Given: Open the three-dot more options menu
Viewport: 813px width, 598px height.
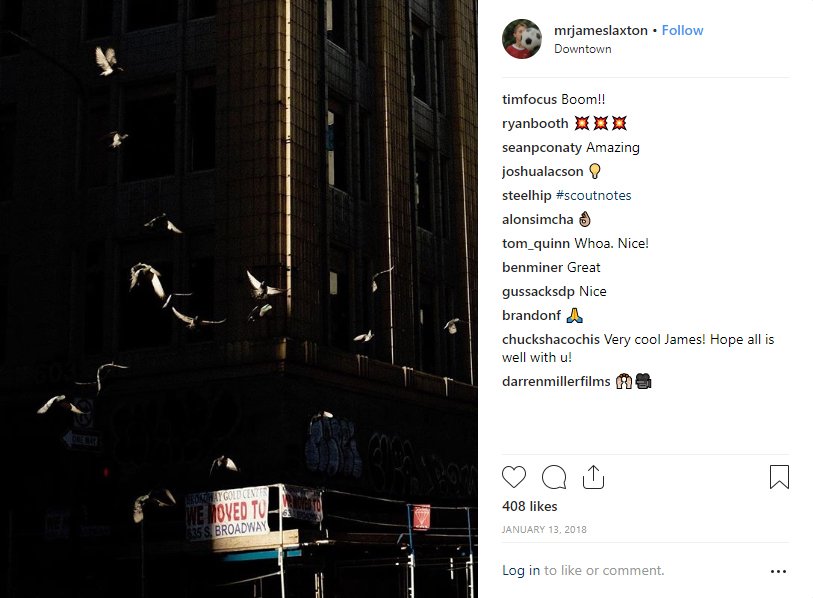Looking at the screenshot, I should click(778, 572).
